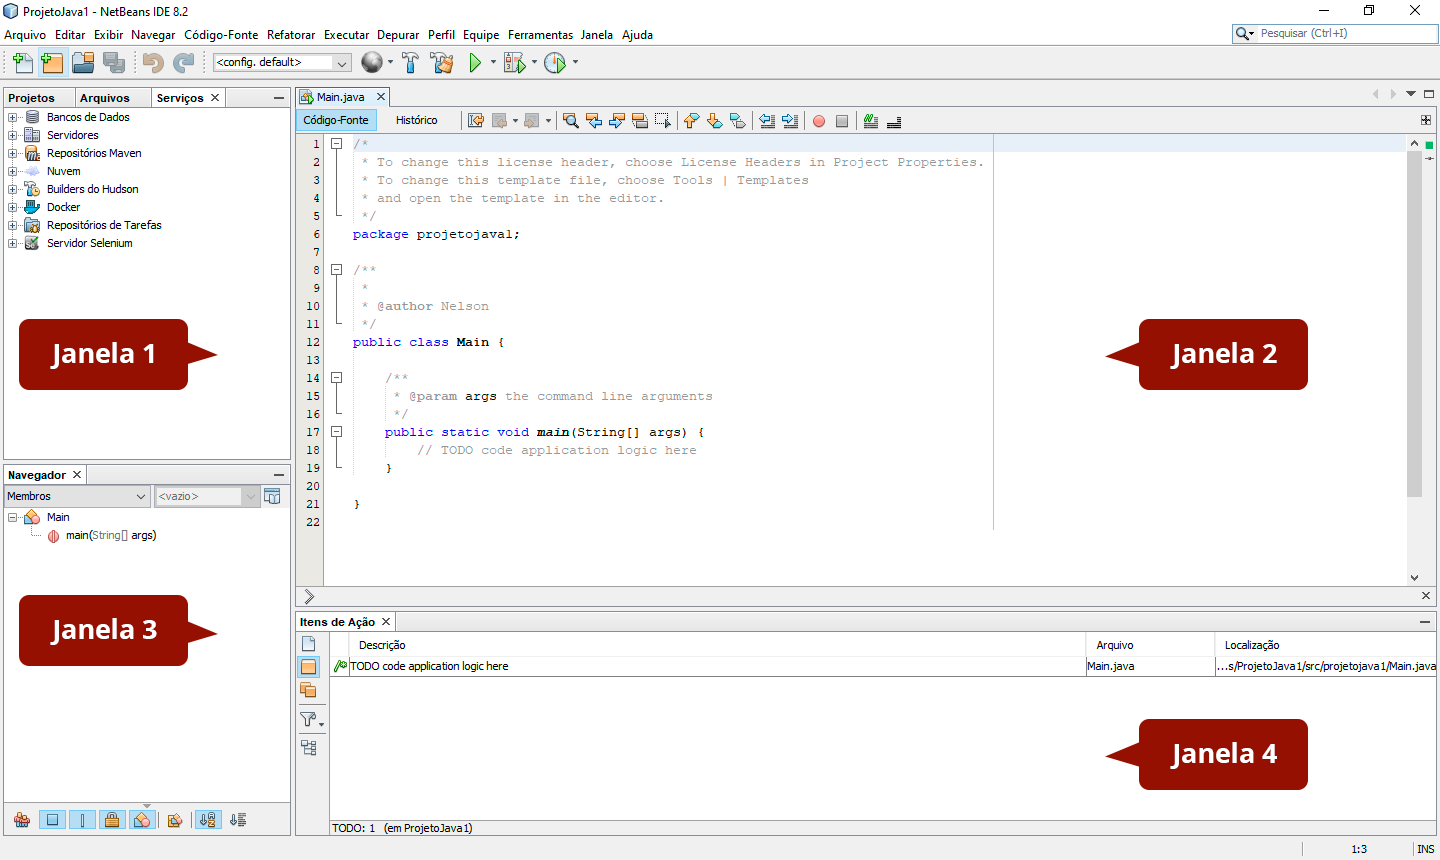This screenshot has height=860, width=1440.
Task: Click Shift Line Left icon
Action: 767,121
